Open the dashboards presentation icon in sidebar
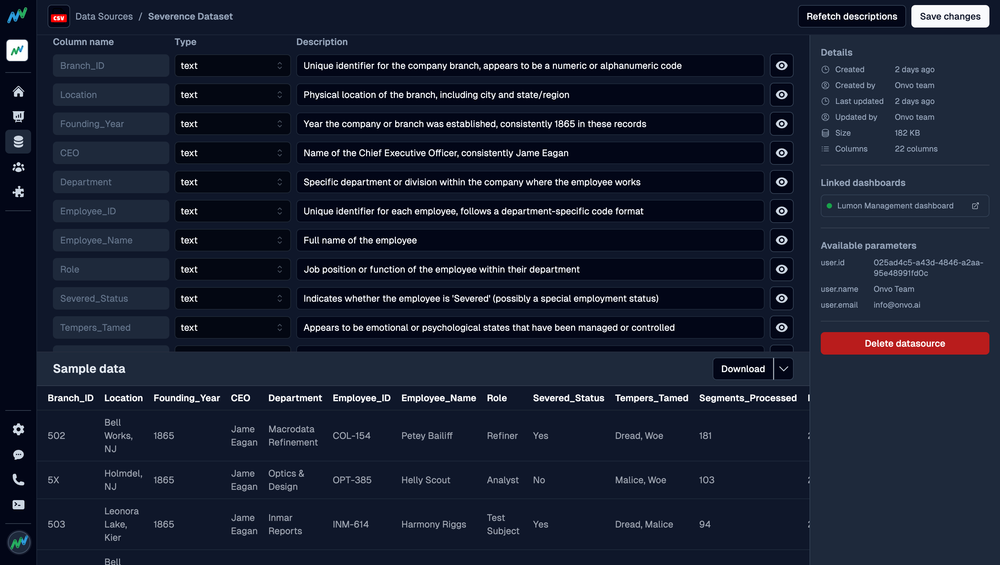 (x=18, y=117)
